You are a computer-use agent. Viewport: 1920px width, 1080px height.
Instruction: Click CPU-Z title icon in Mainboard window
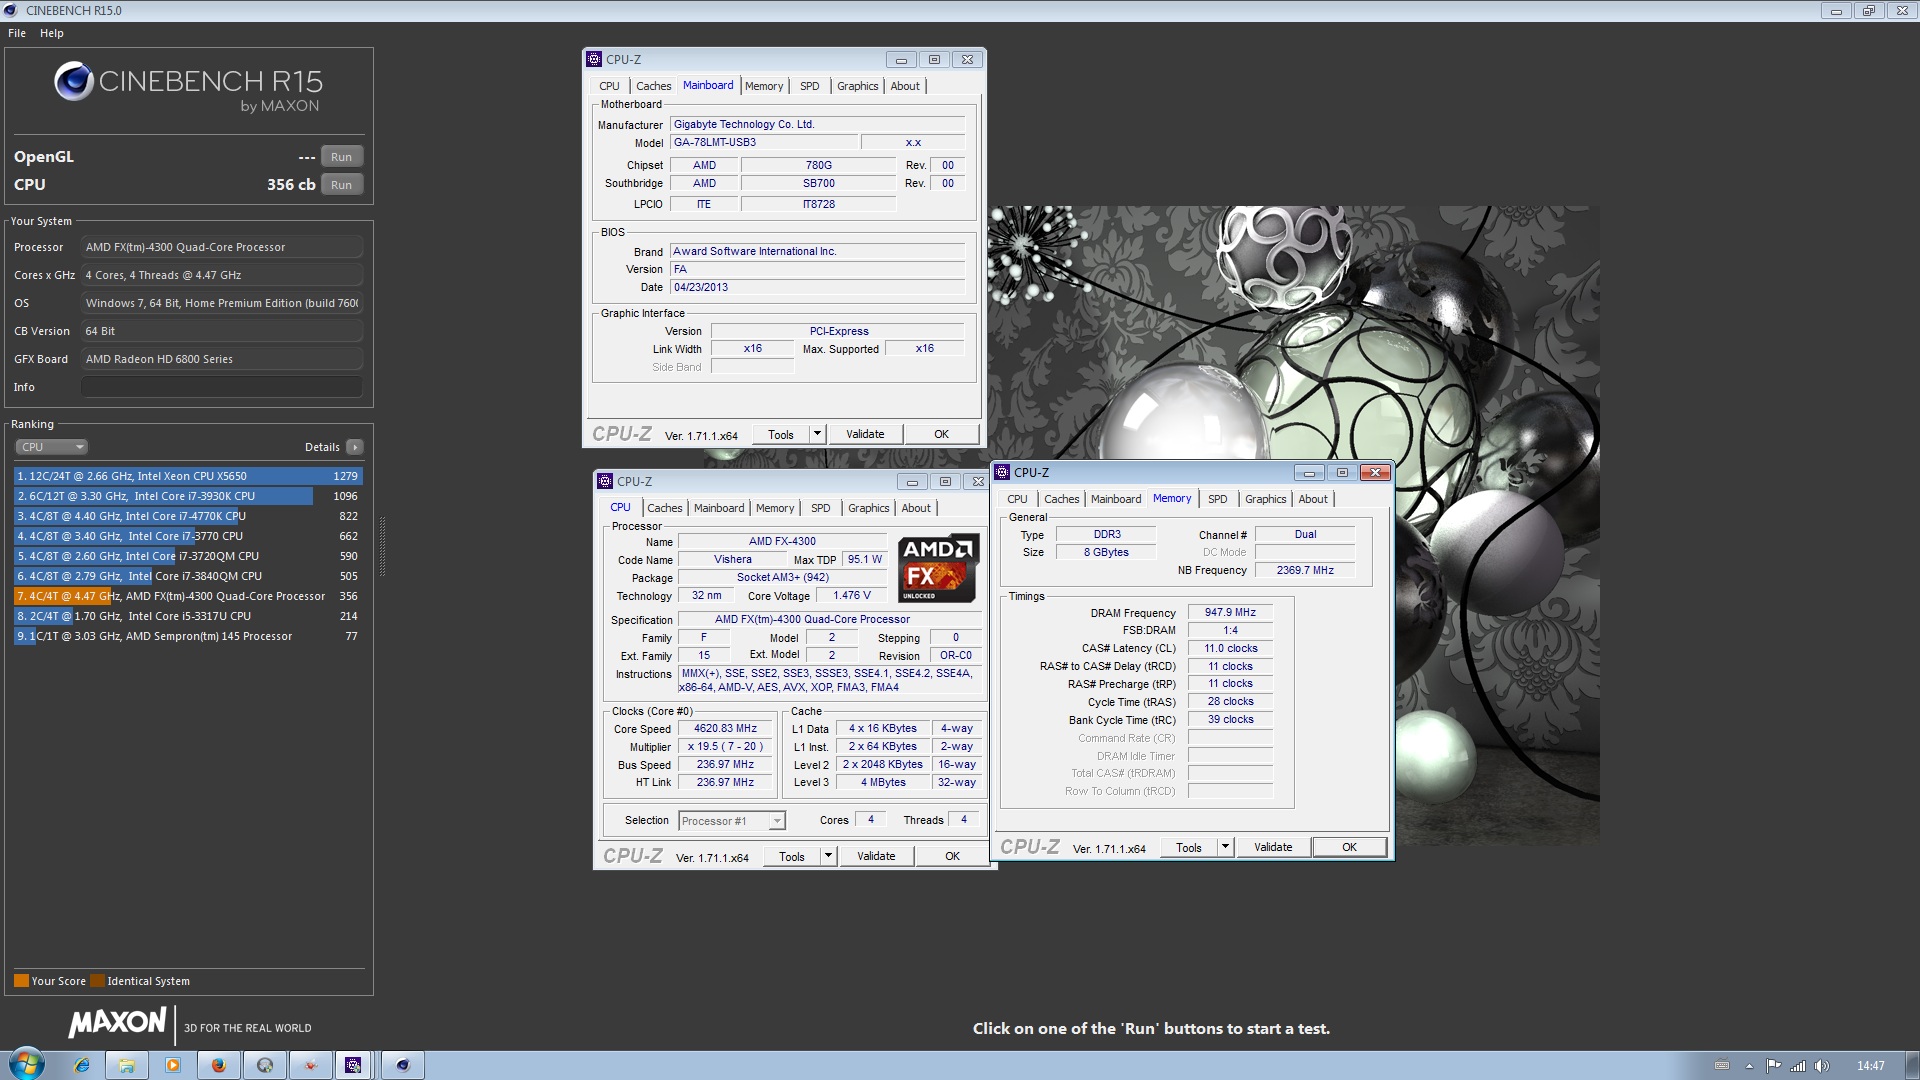click(594, 59)
